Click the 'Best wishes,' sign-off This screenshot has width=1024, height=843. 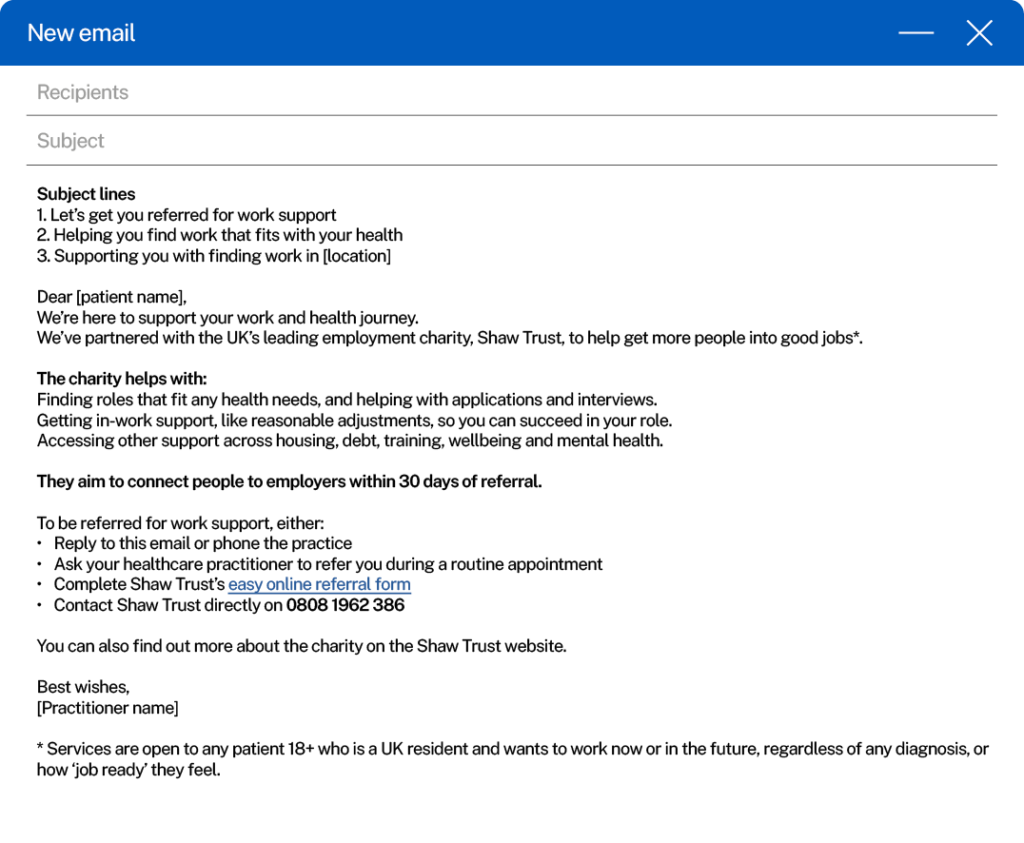(x=84, y=687)
